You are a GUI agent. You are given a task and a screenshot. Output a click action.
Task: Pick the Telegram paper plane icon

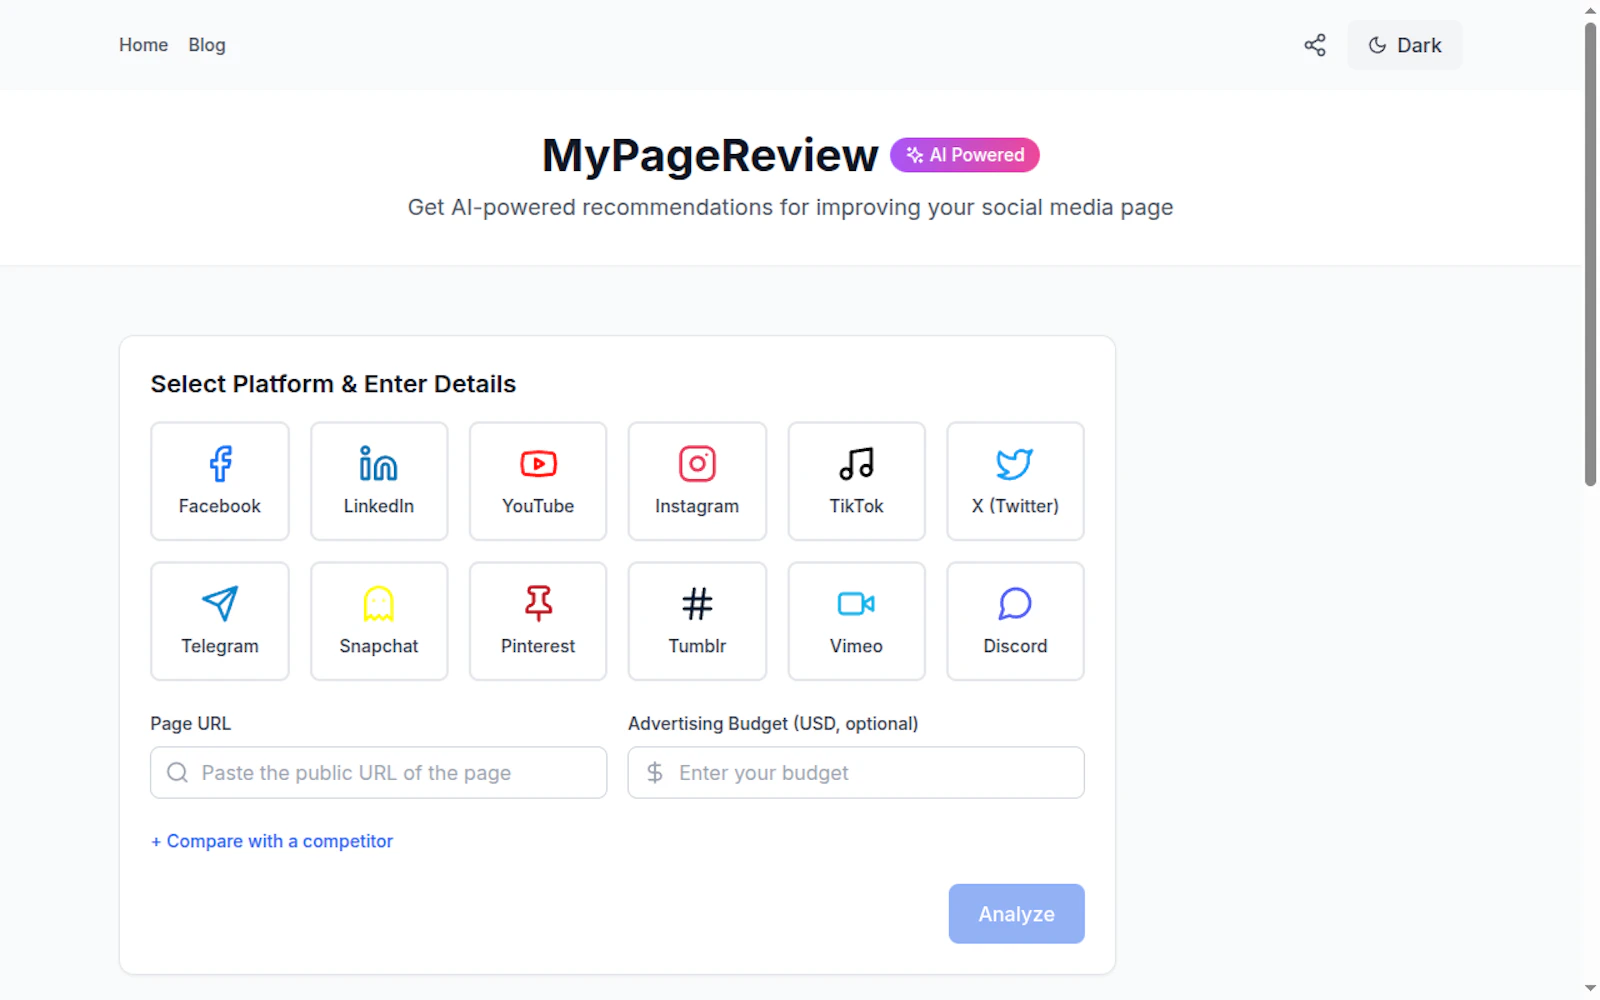pyautogui.click(x=220, y=604)
